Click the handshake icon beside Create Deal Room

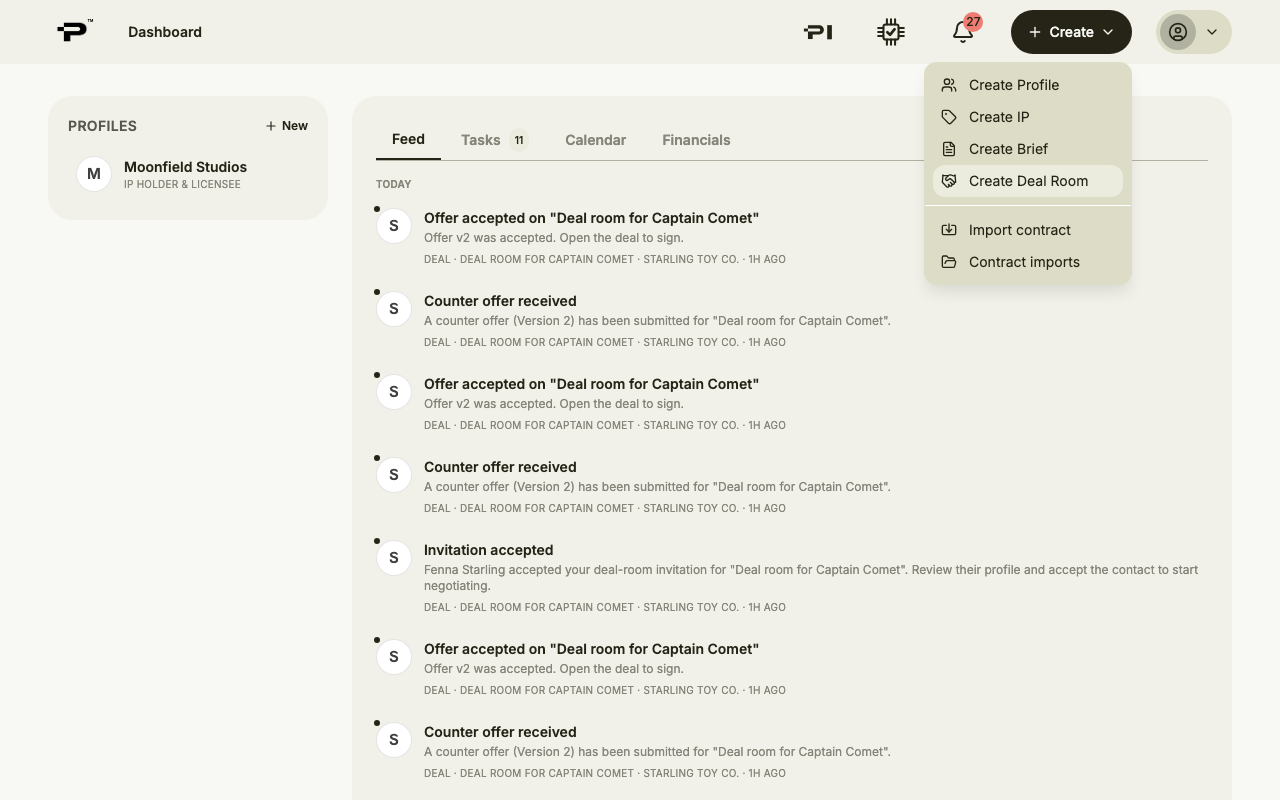click(949, 181)
